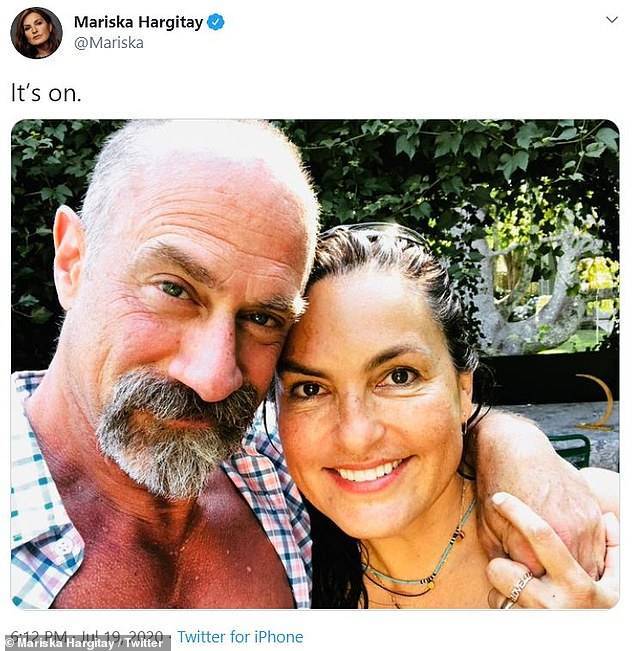
Task: Click the copyright credit watermark label
Action: 85,643
